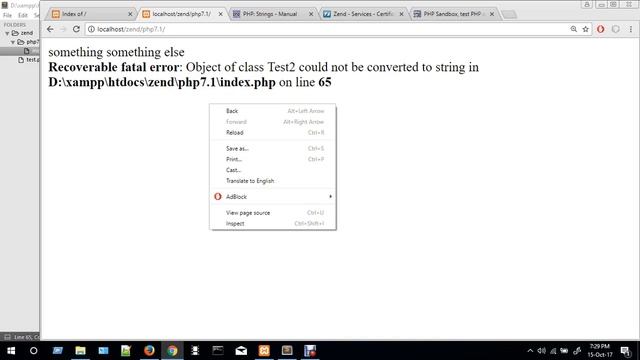Screen dimensions: 640x360
Task: Click the browser Back arrow button
Action: pos(50,29)
